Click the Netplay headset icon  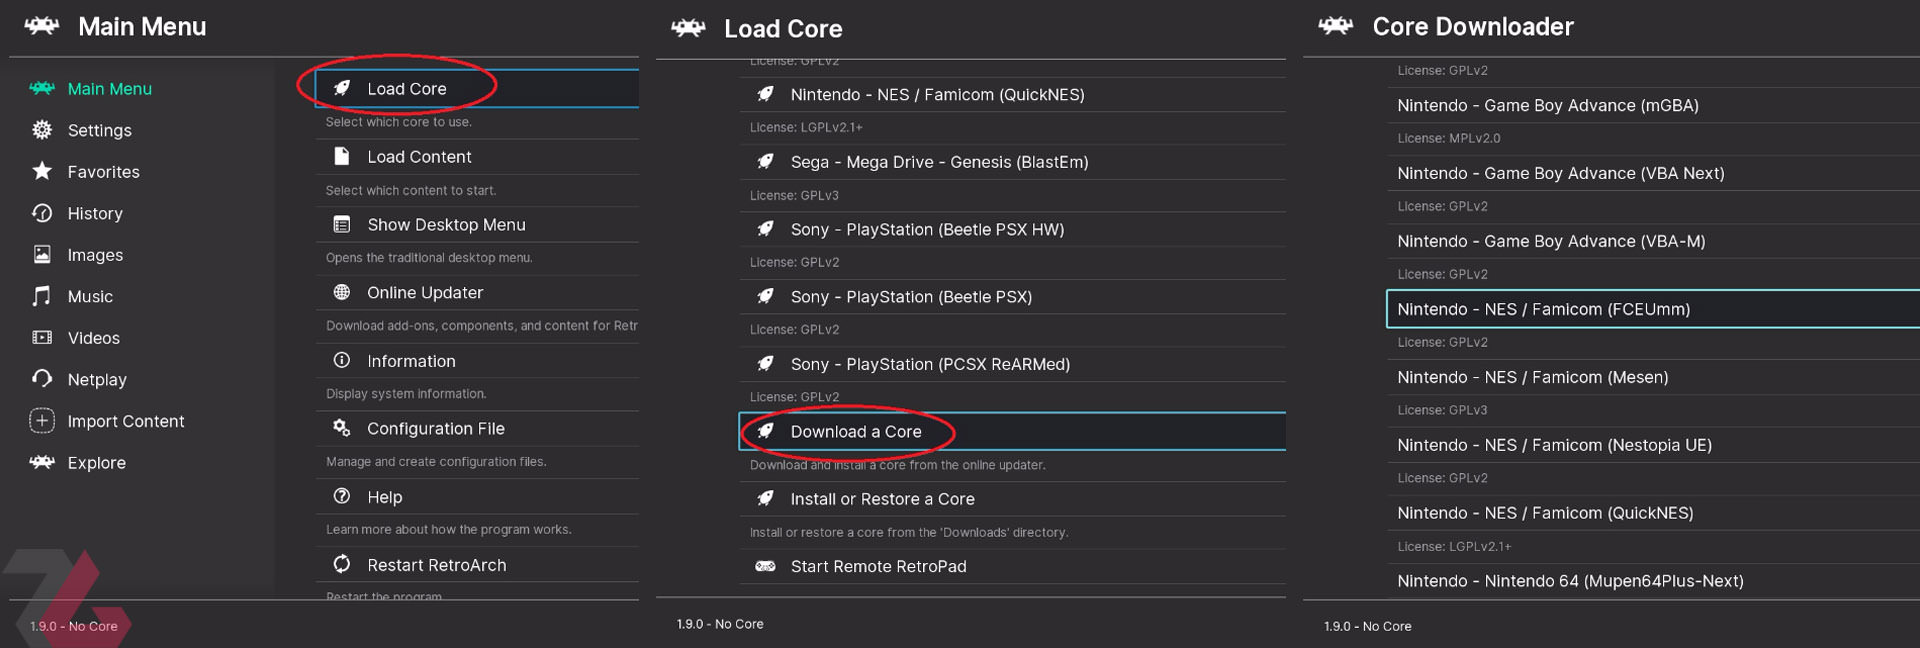click(x=42, y=379)
